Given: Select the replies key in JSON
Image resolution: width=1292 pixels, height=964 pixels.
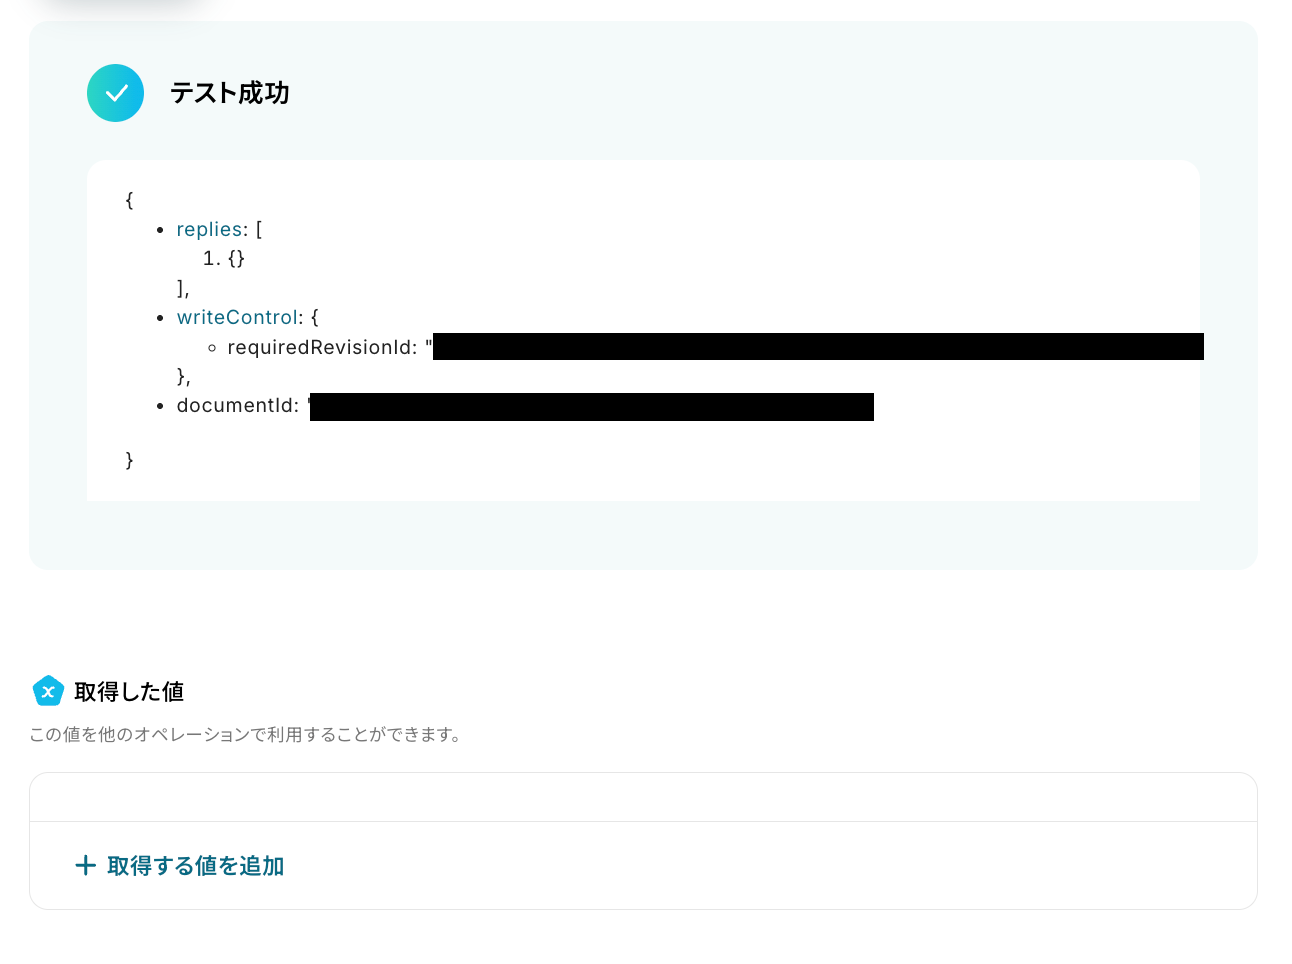Looking at the screenshot, I should coord(209,229).
